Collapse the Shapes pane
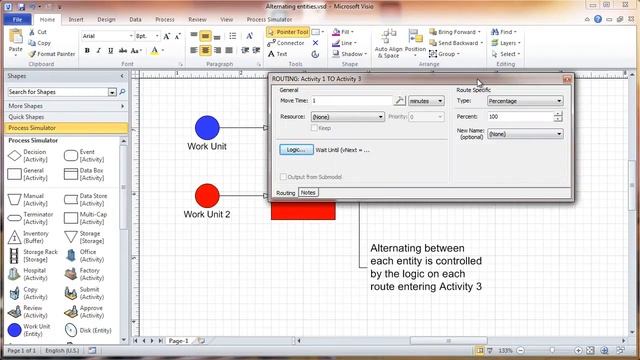 coord(122,76)
